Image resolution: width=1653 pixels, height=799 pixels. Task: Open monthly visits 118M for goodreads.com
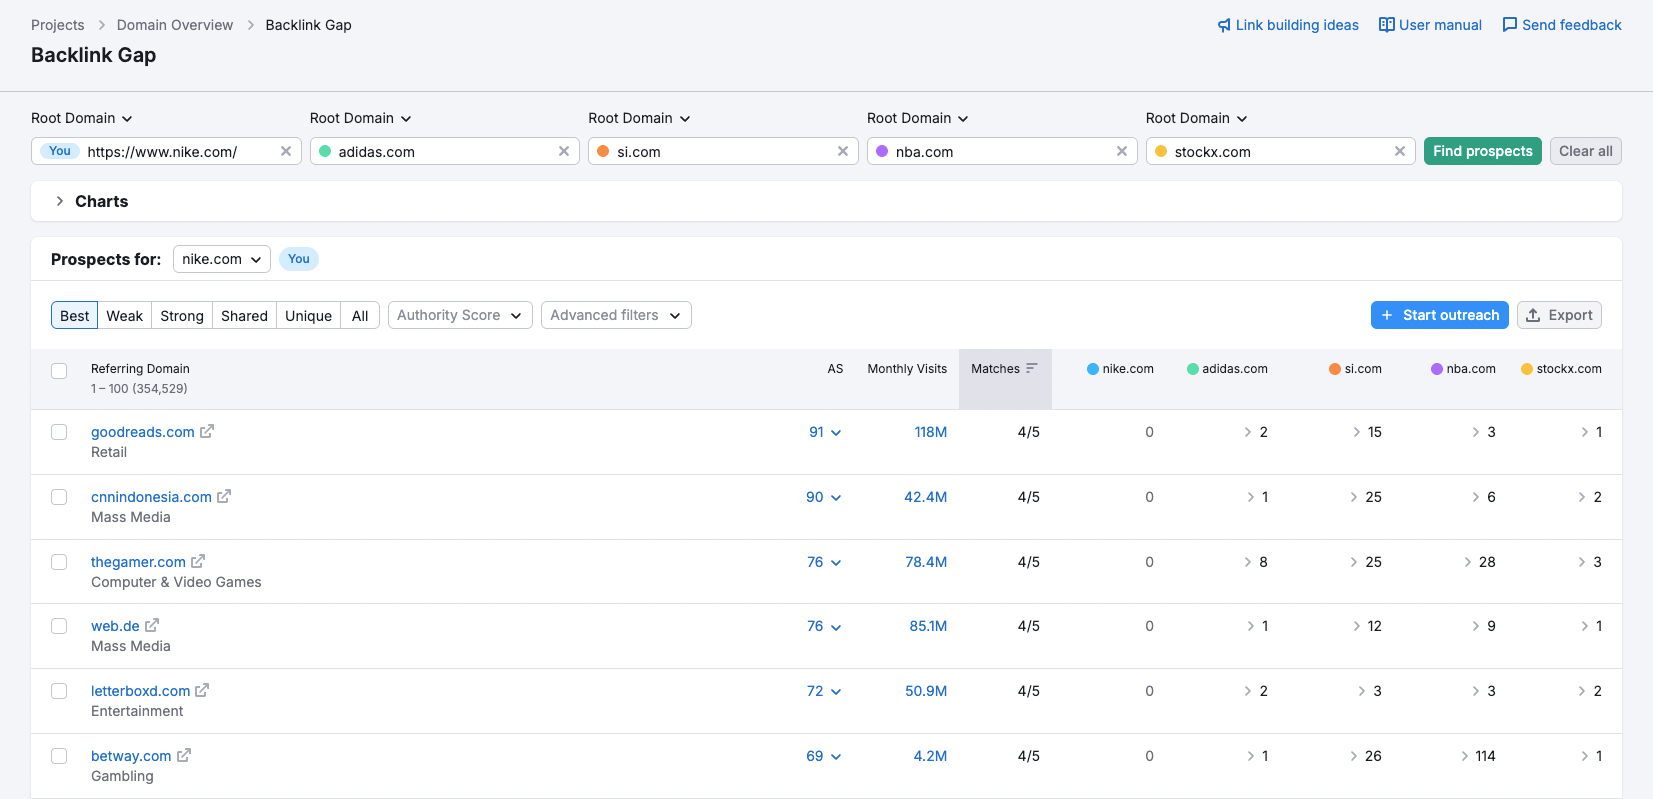point(930,432)
